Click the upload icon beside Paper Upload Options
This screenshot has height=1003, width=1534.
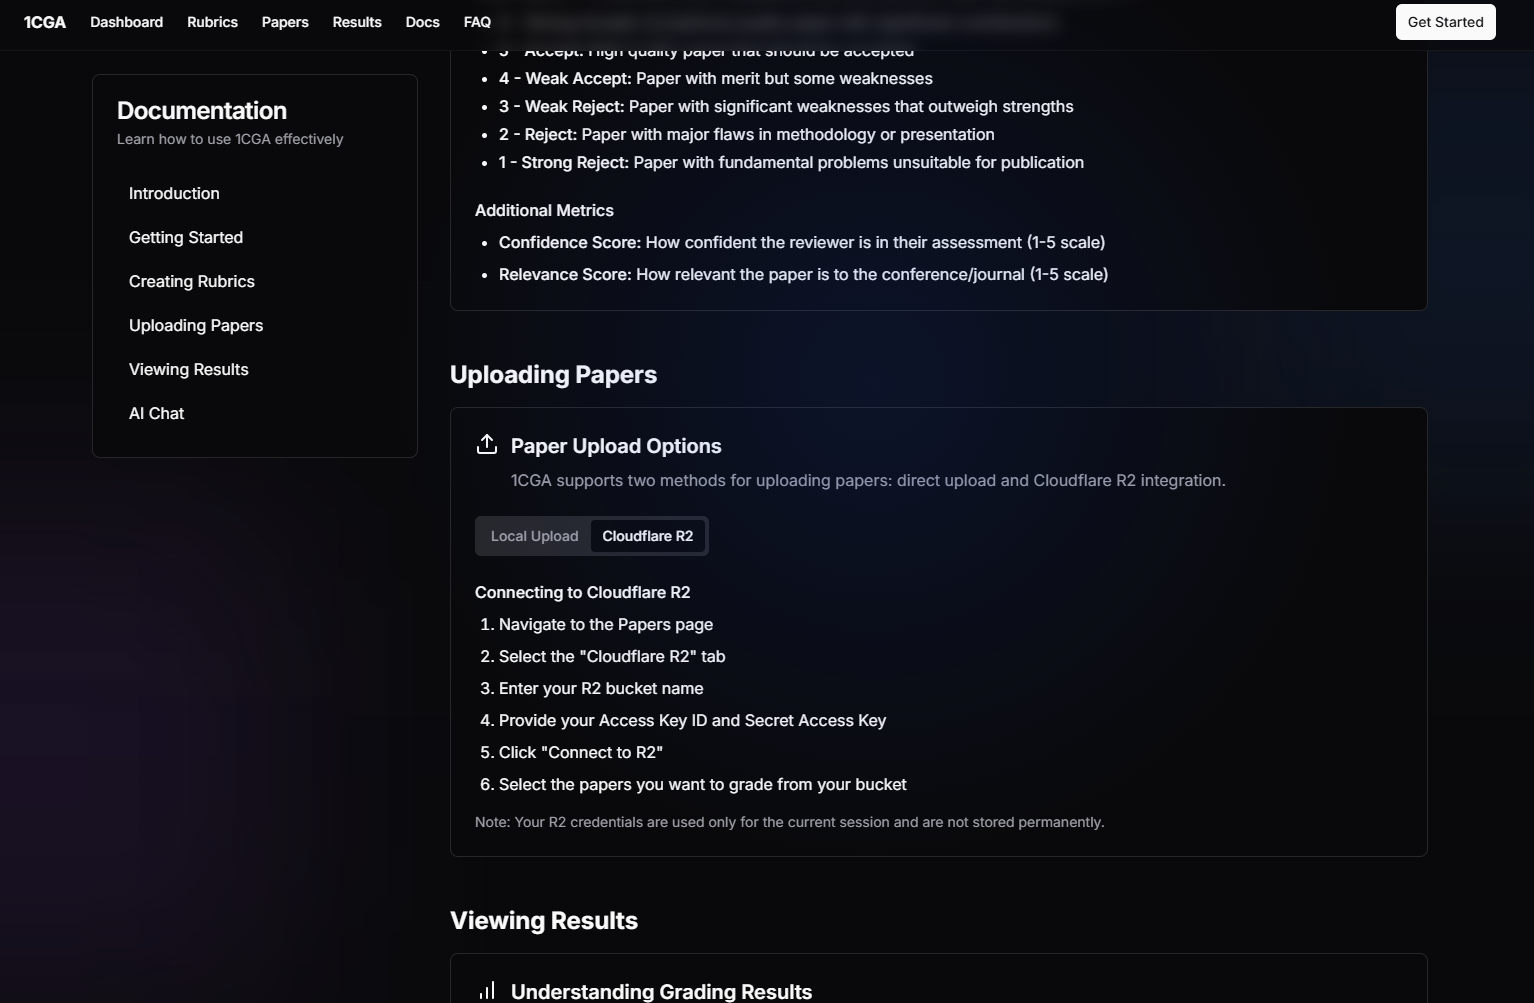pos(487,445)
